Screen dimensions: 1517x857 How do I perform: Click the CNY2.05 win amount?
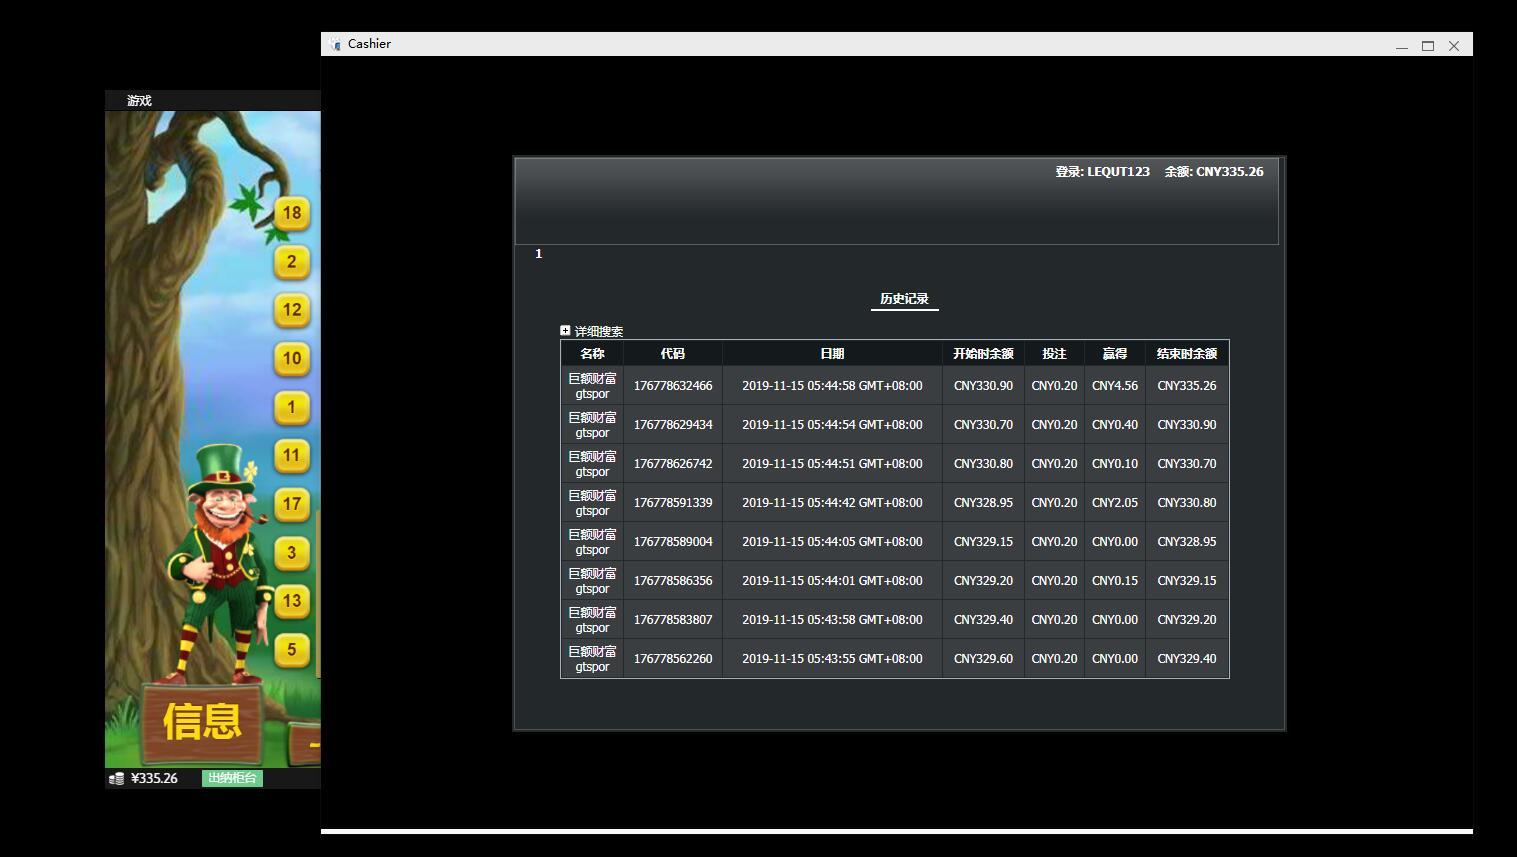1115,503
